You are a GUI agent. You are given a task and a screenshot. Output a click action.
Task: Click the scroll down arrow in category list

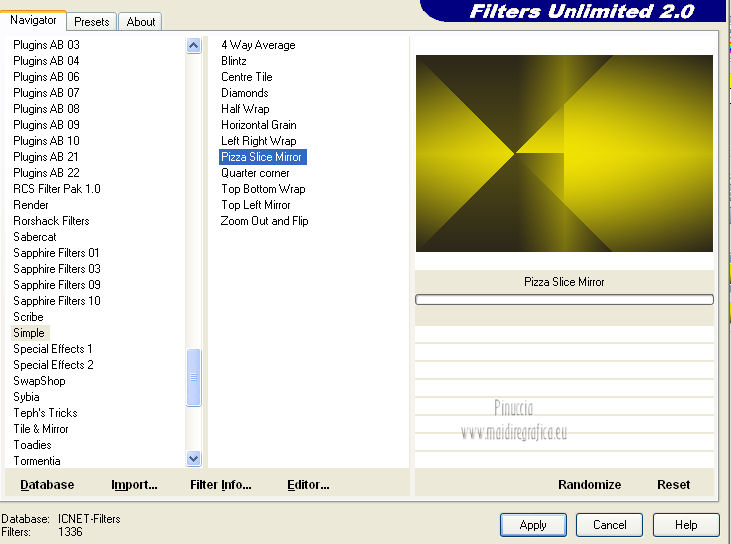point(193,459)
